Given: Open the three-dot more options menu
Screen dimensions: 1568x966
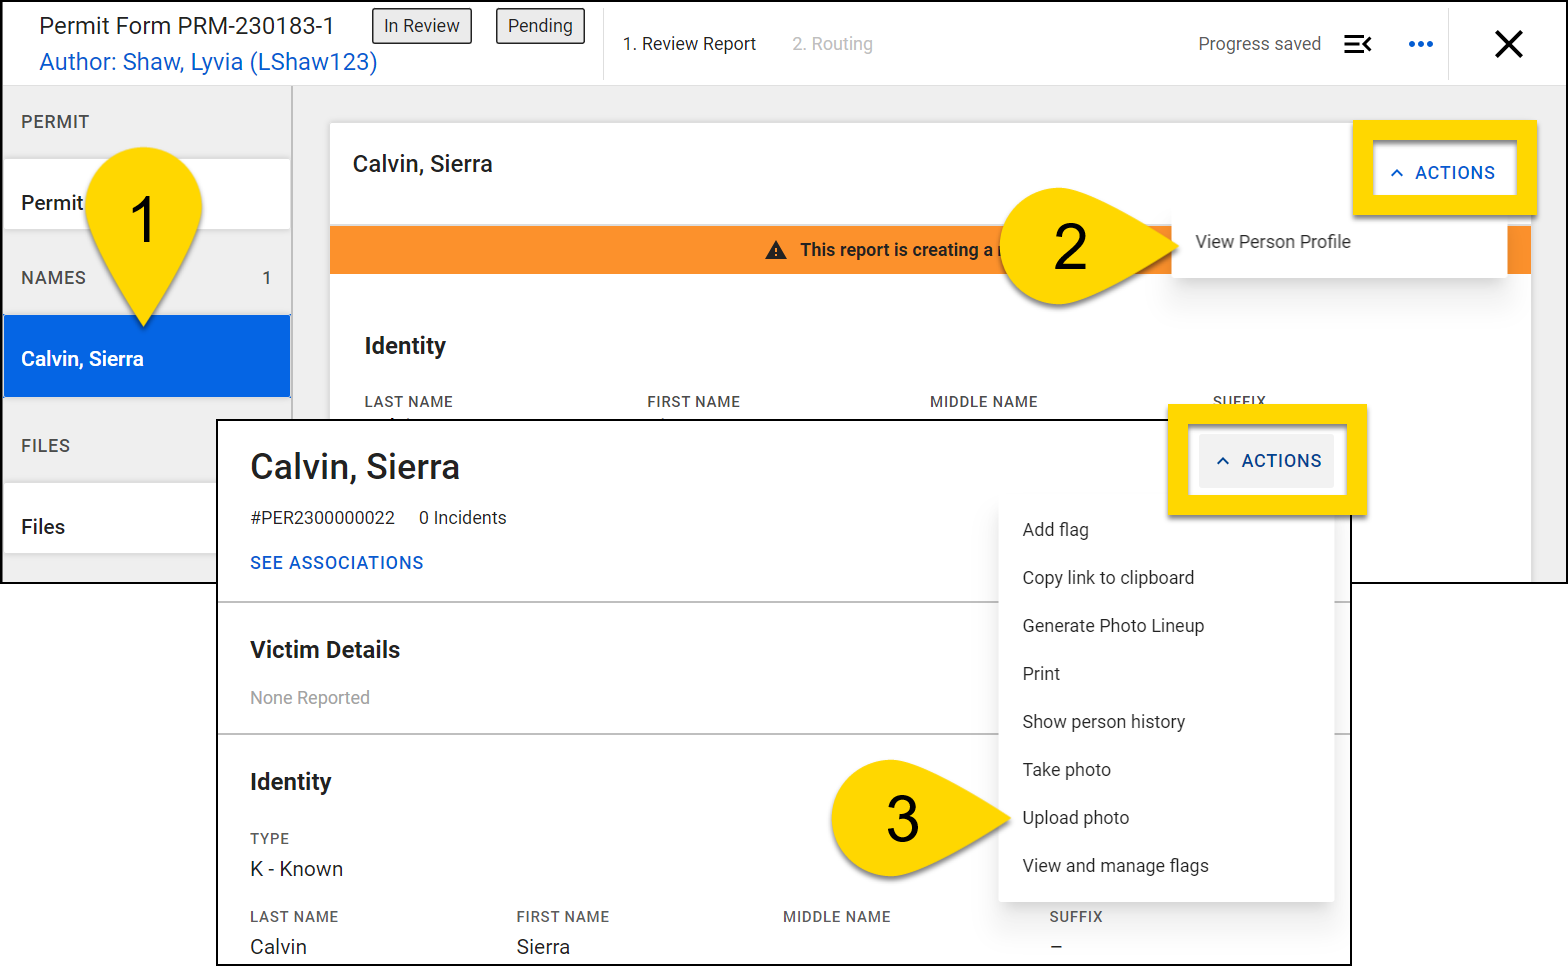Looking at the screenshot, I should coord(1420,44).
